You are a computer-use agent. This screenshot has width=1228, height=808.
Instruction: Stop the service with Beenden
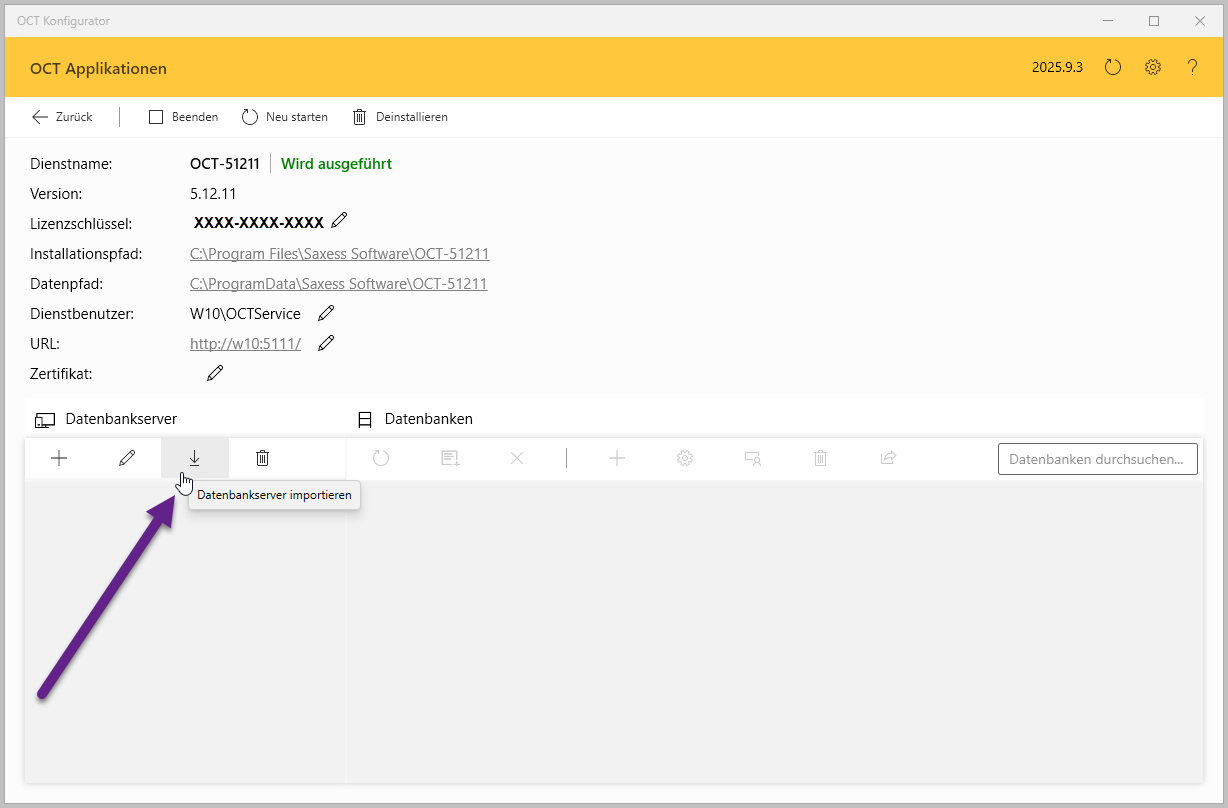pyautogui.click(x=184, y=117)
